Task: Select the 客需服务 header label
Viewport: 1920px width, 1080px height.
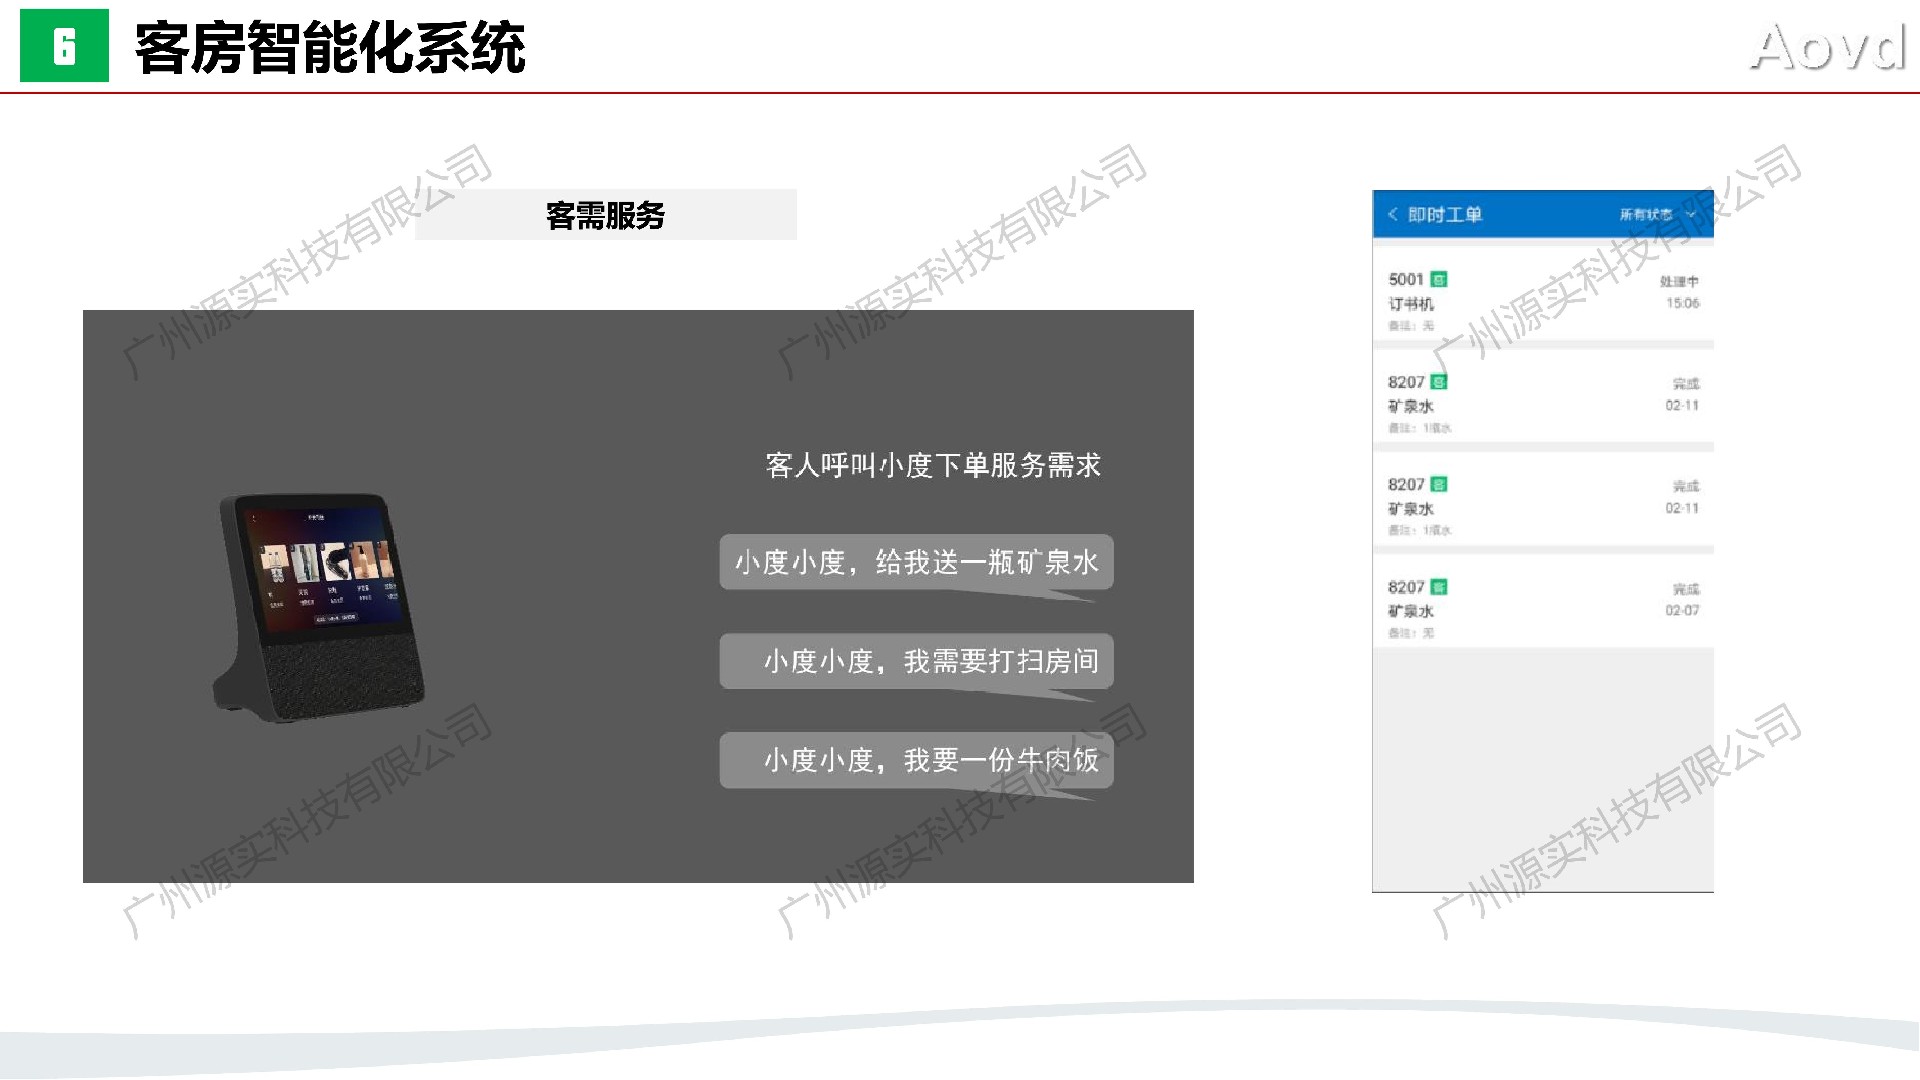Action: point(605,215)
